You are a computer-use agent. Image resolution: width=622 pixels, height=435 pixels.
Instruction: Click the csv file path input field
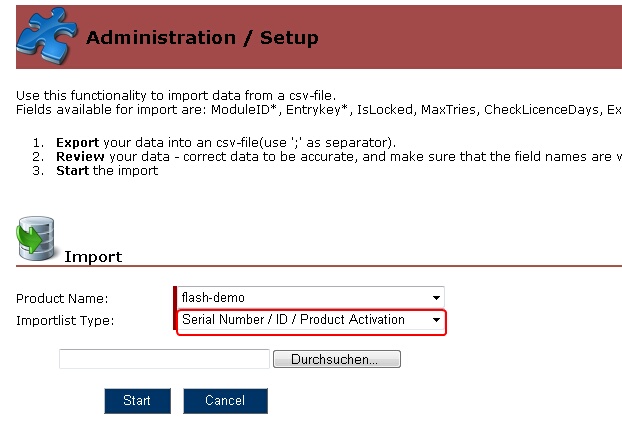(x=164, y=359)
